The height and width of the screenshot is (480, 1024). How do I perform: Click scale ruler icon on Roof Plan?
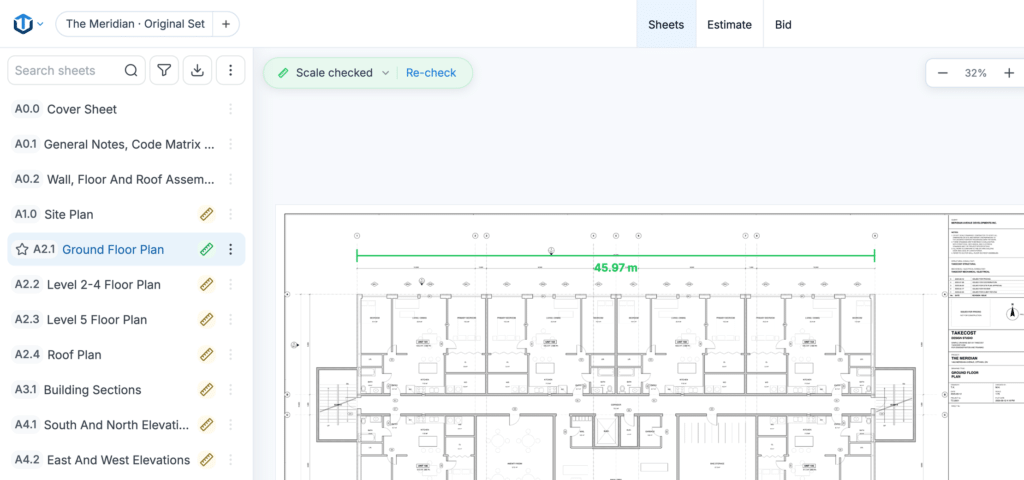click(x=206, y=355)
